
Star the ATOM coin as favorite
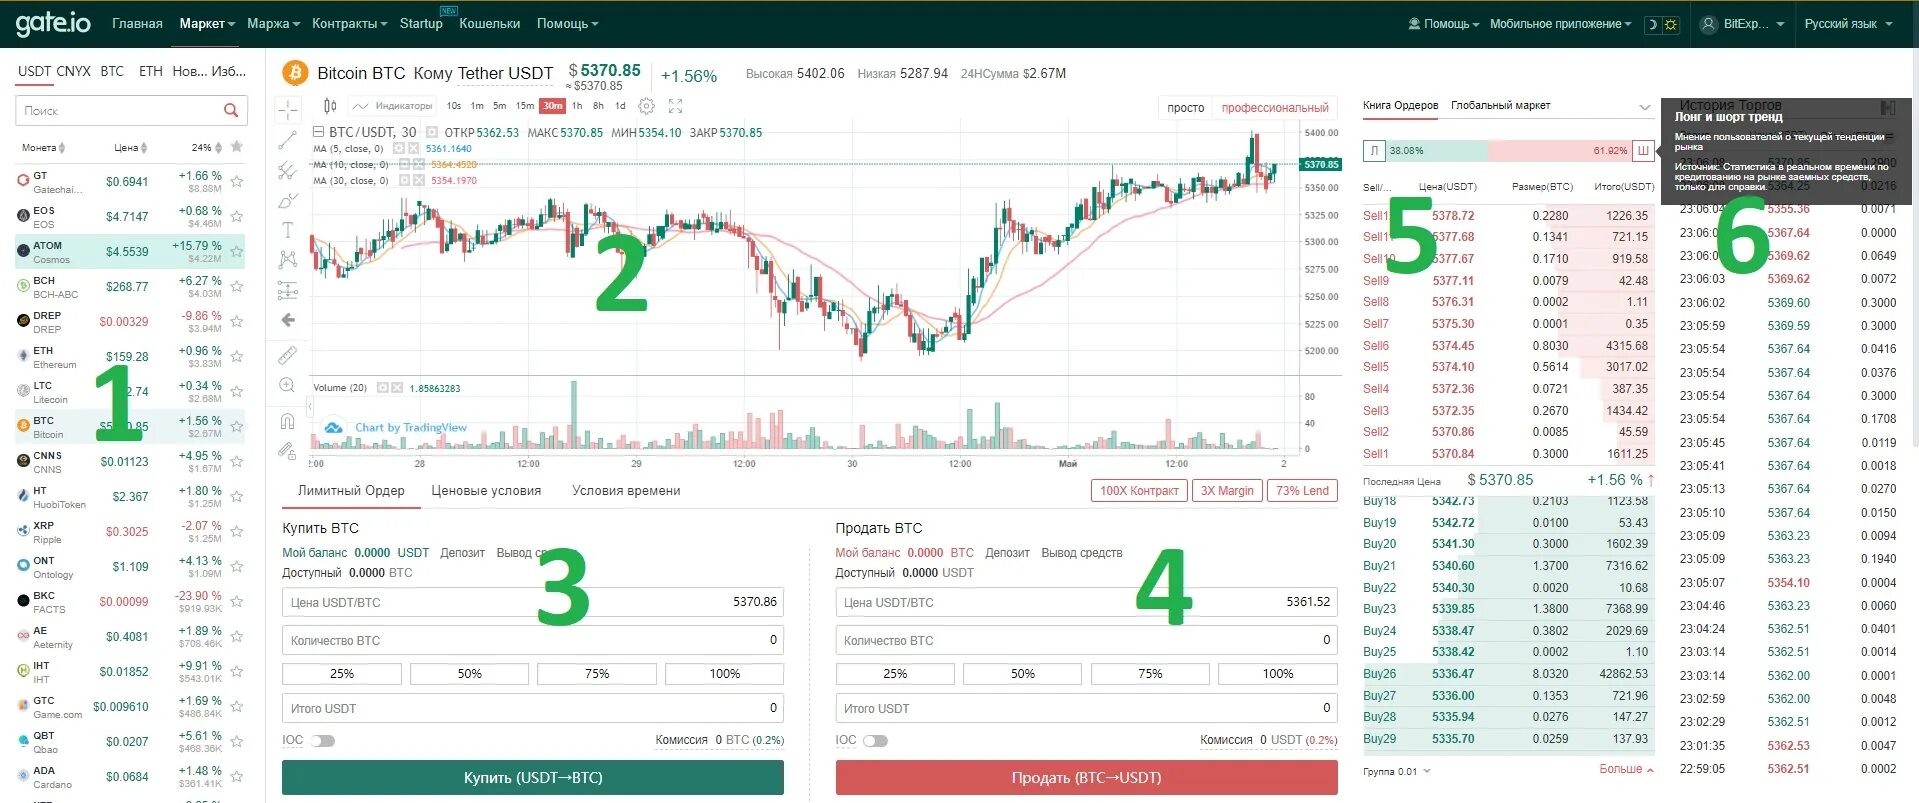click(237, 251)
